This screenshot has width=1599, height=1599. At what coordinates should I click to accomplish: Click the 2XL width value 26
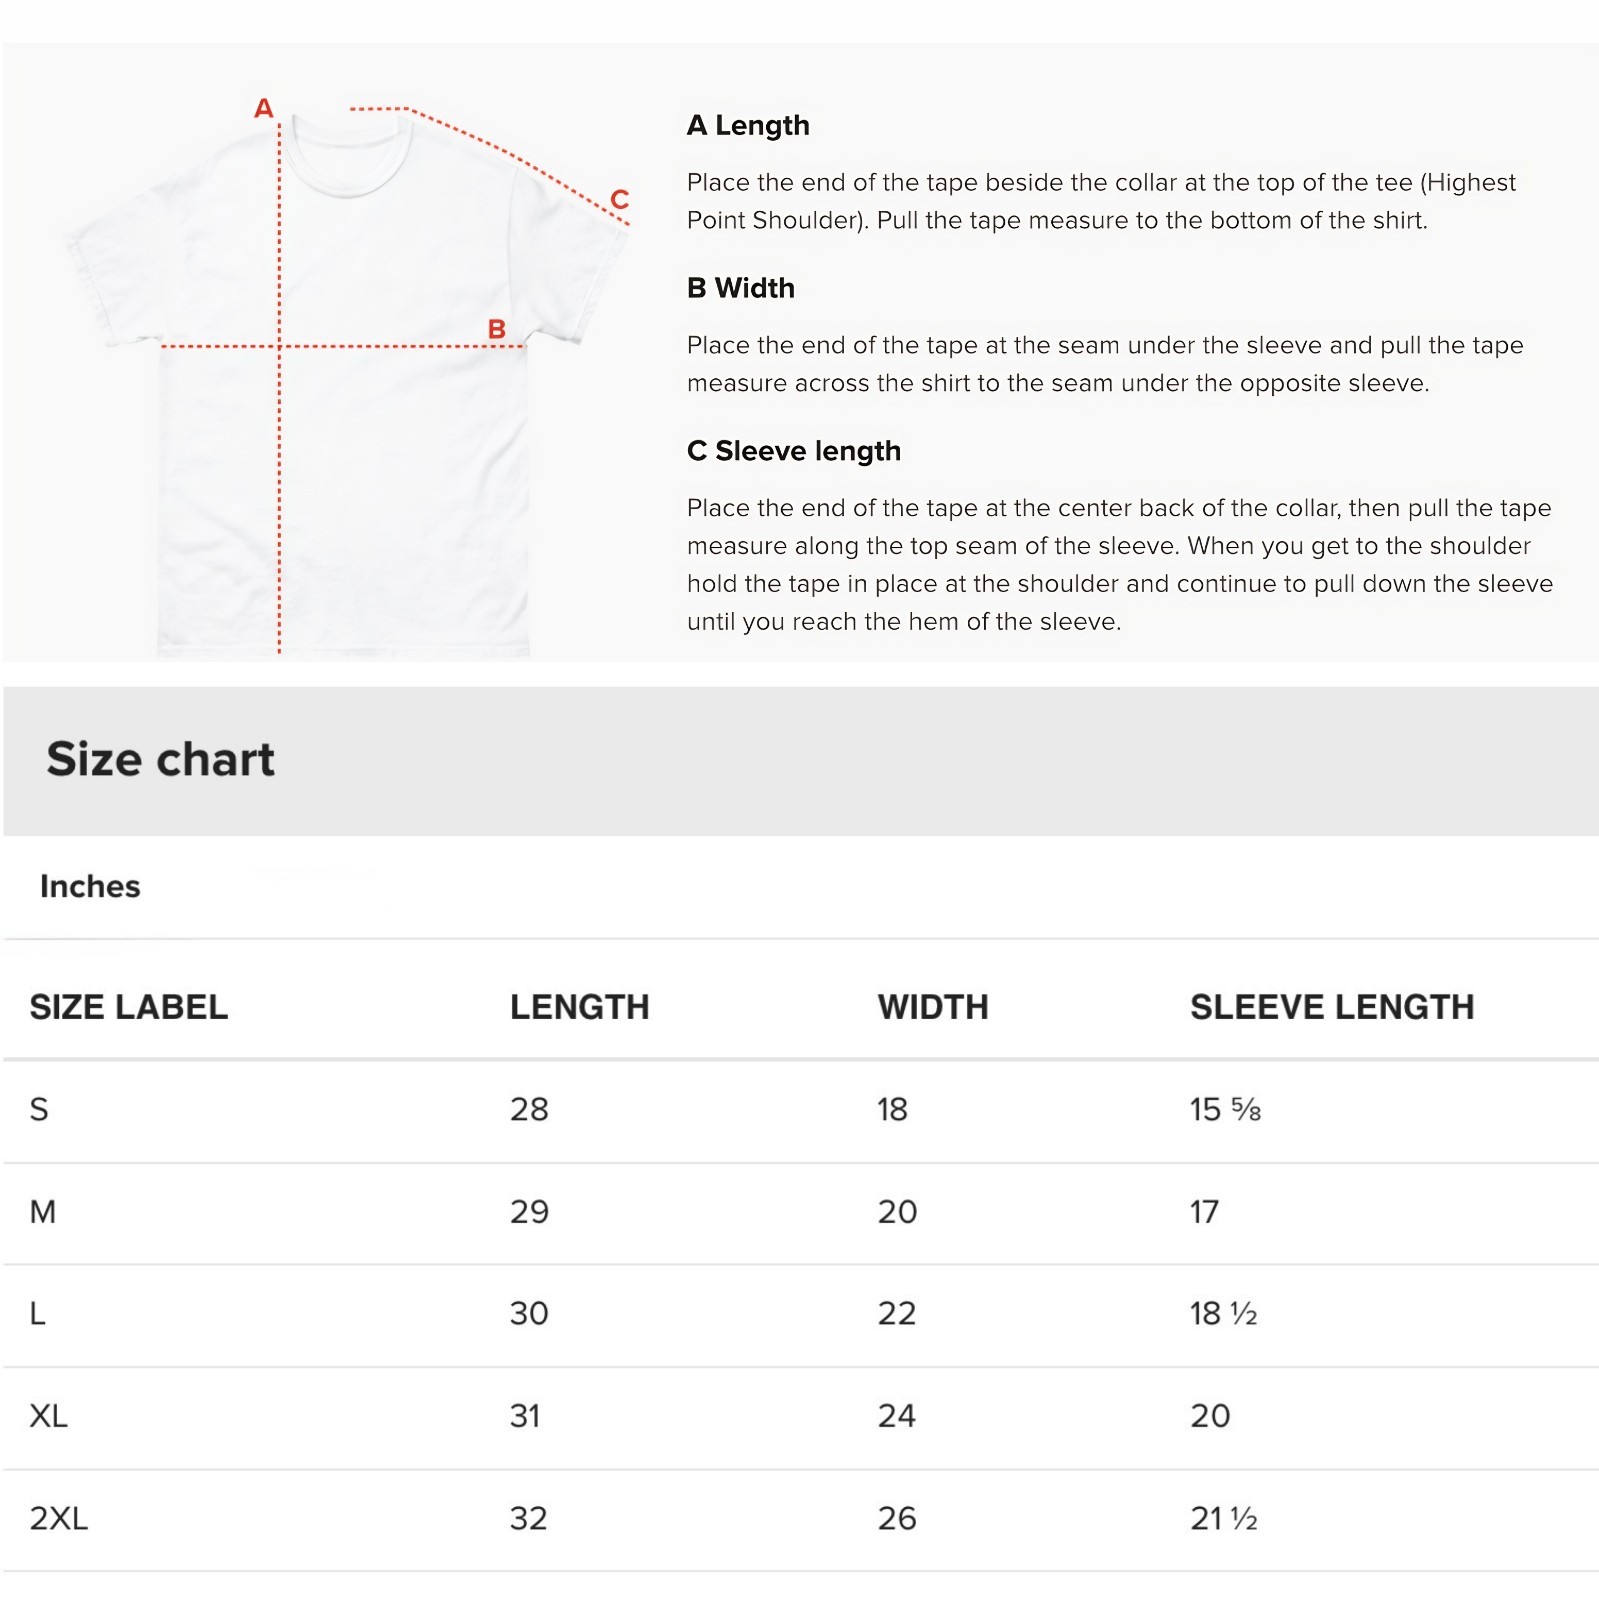(897, 1519)
